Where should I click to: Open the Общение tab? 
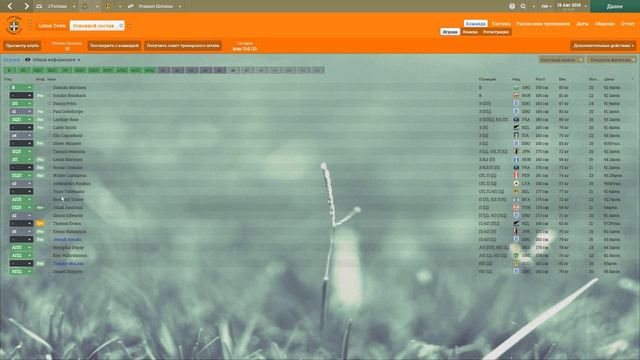click(x=604, y=24)
